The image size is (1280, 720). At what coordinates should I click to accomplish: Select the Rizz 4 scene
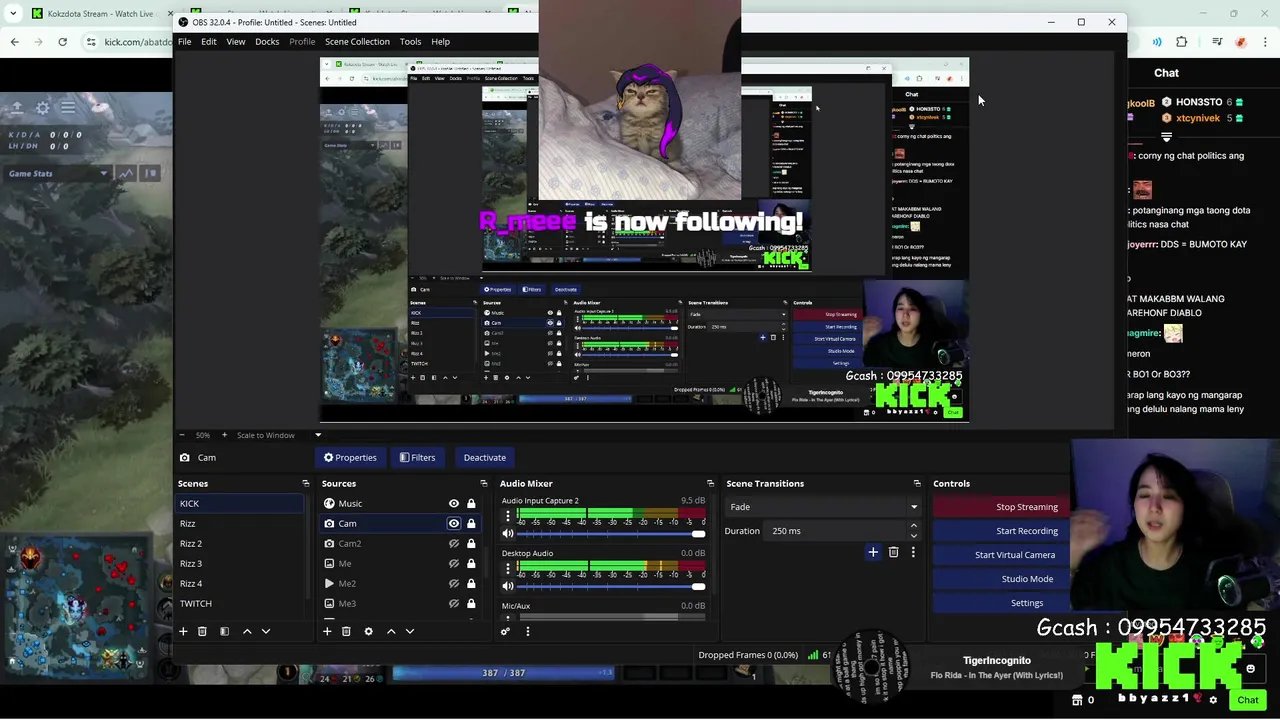(239, 583)
